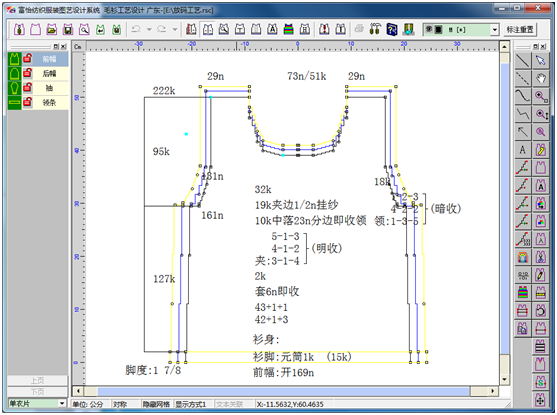Toggle the lock on 前幅 piece
This screenshot has width=557, height=415.
[x=28, y=59]
